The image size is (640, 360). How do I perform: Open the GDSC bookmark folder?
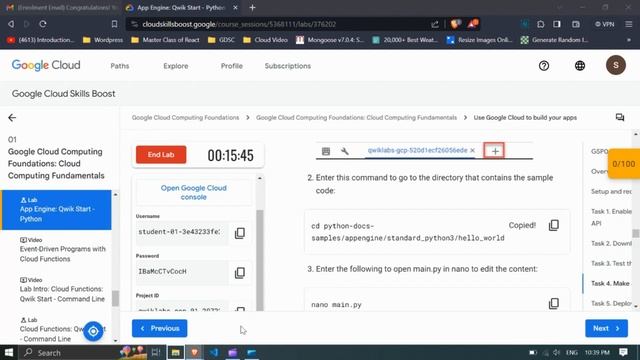pos(221,40)
